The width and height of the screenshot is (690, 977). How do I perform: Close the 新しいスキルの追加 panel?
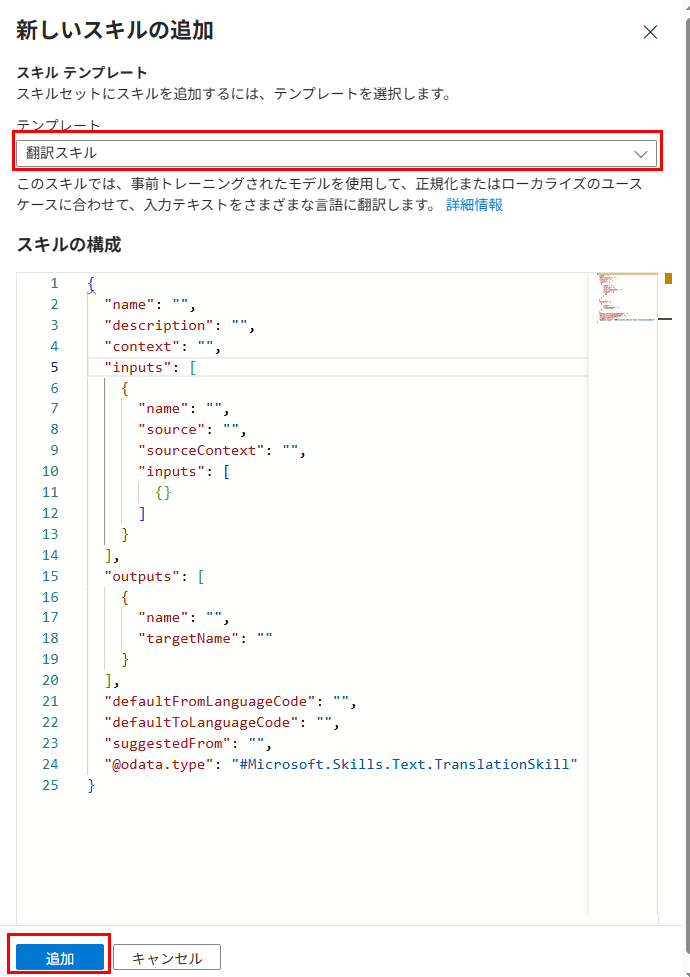pyautogui.click(x=650, y=32)
